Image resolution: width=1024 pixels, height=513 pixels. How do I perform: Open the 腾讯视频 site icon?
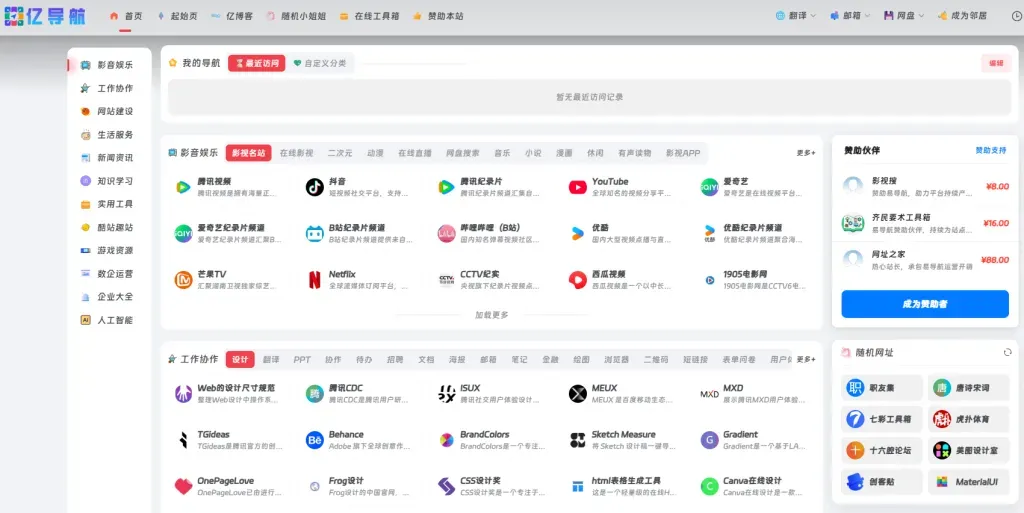[184, 187]
